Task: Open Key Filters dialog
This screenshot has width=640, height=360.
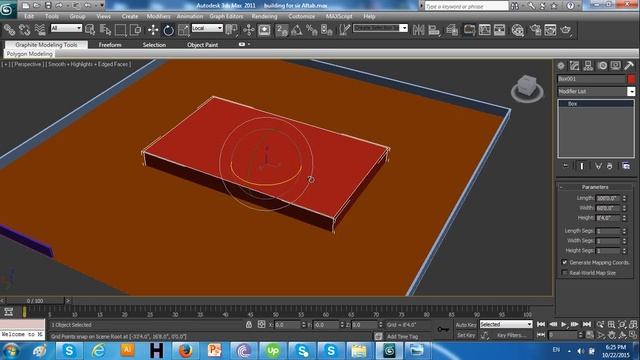Action: (x=511, y=335)
